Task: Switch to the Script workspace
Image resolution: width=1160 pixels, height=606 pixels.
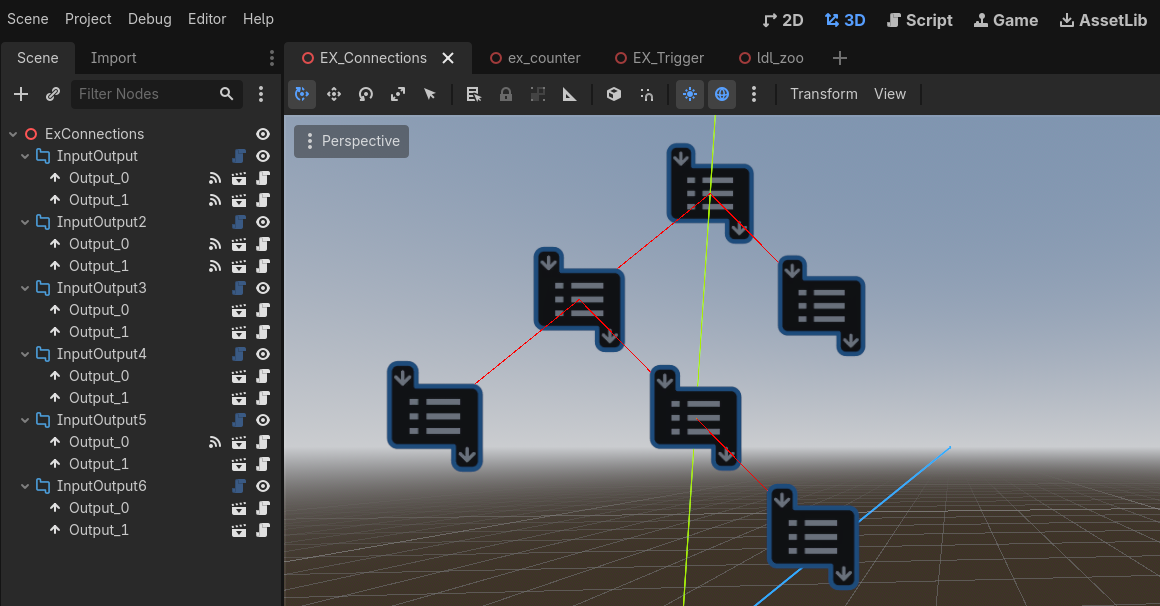Action: click(x=920, y=20)
